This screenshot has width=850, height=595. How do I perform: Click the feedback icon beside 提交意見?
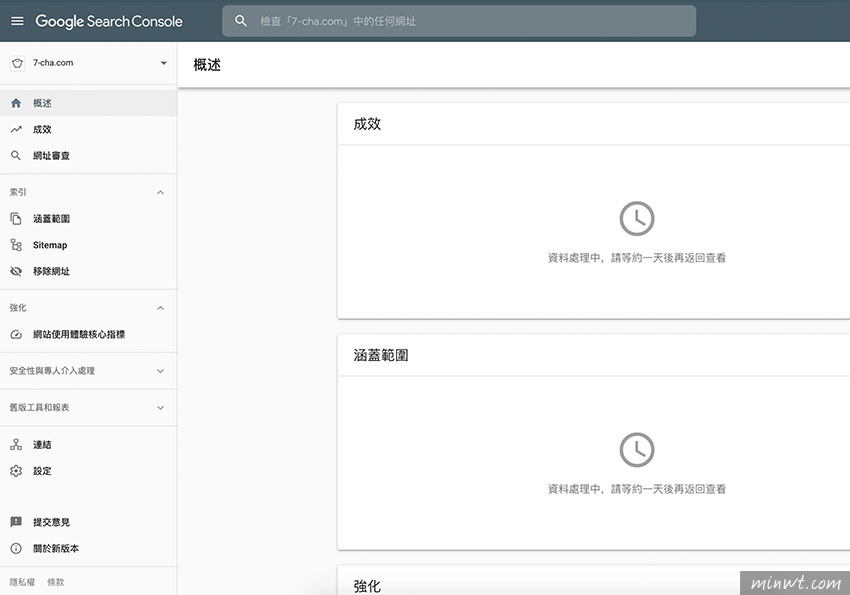16,522
